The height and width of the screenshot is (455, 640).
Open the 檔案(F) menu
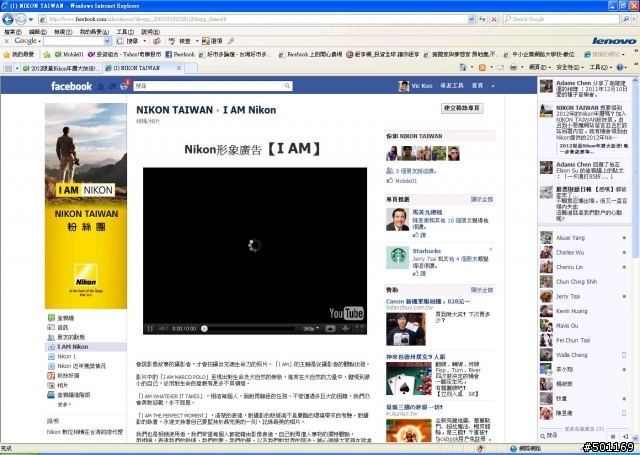point(13,32)
